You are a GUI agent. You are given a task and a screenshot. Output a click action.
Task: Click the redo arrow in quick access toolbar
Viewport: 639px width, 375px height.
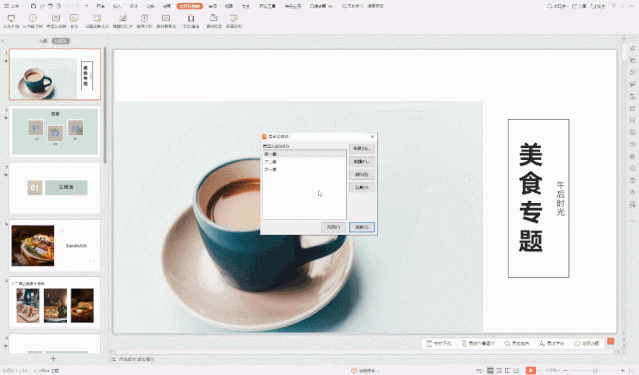click(77, 6)
